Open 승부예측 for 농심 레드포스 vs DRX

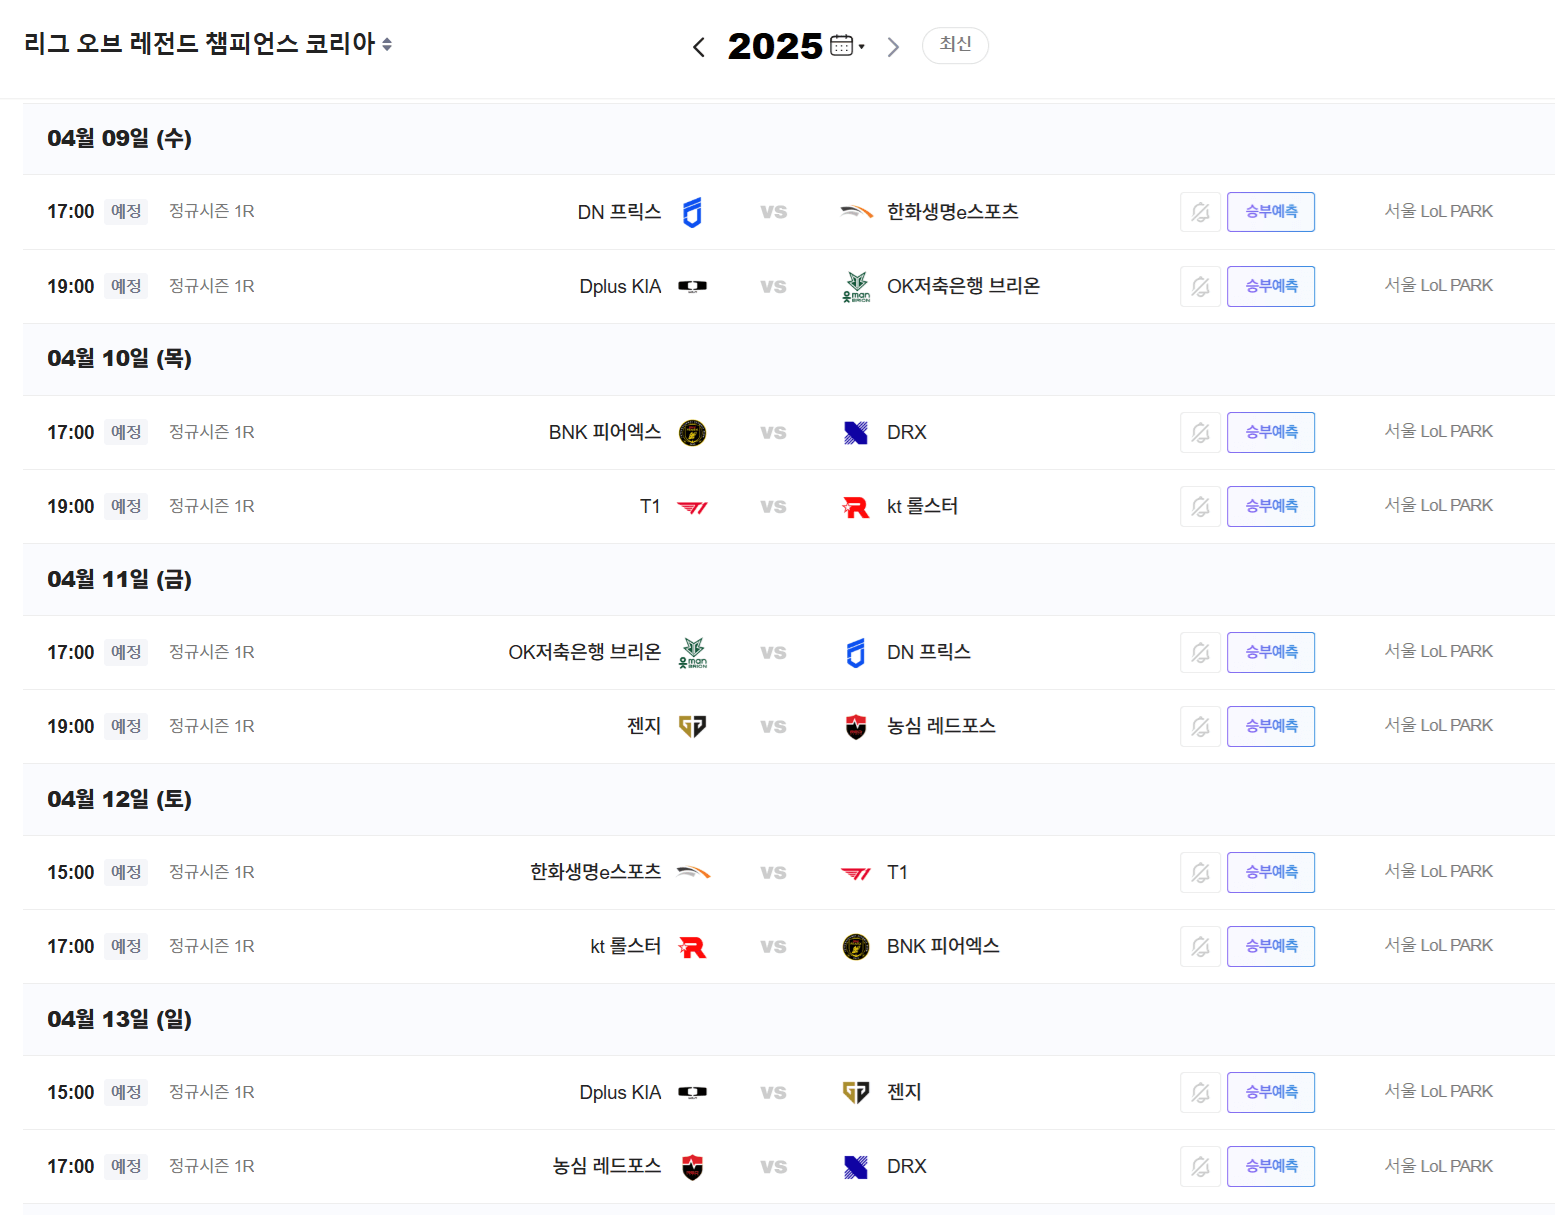click(x=1271, y=1166)
